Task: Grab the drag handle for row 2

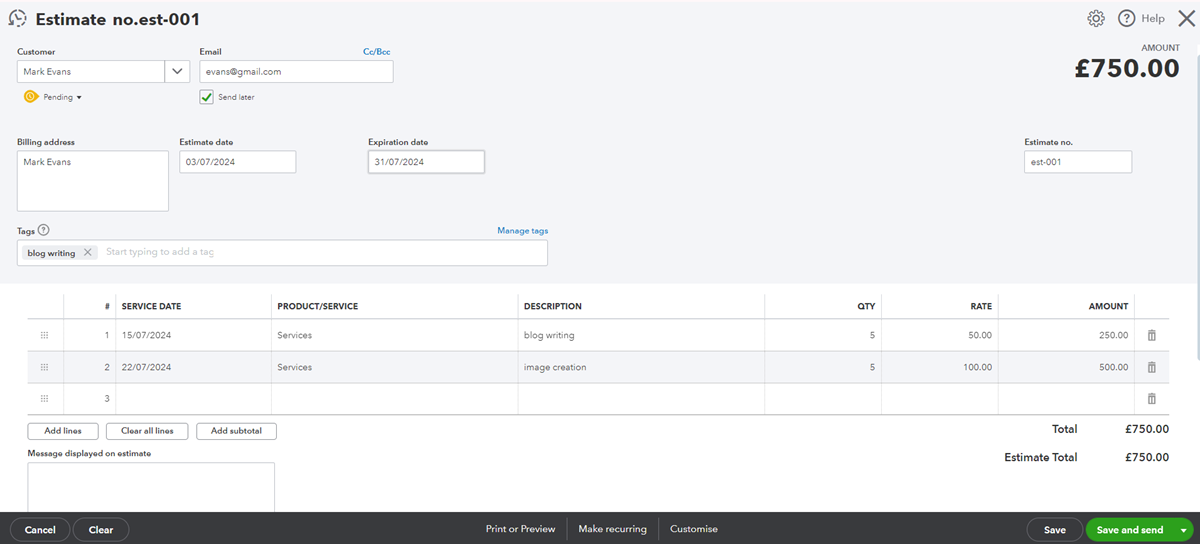Action: point(44,367)
